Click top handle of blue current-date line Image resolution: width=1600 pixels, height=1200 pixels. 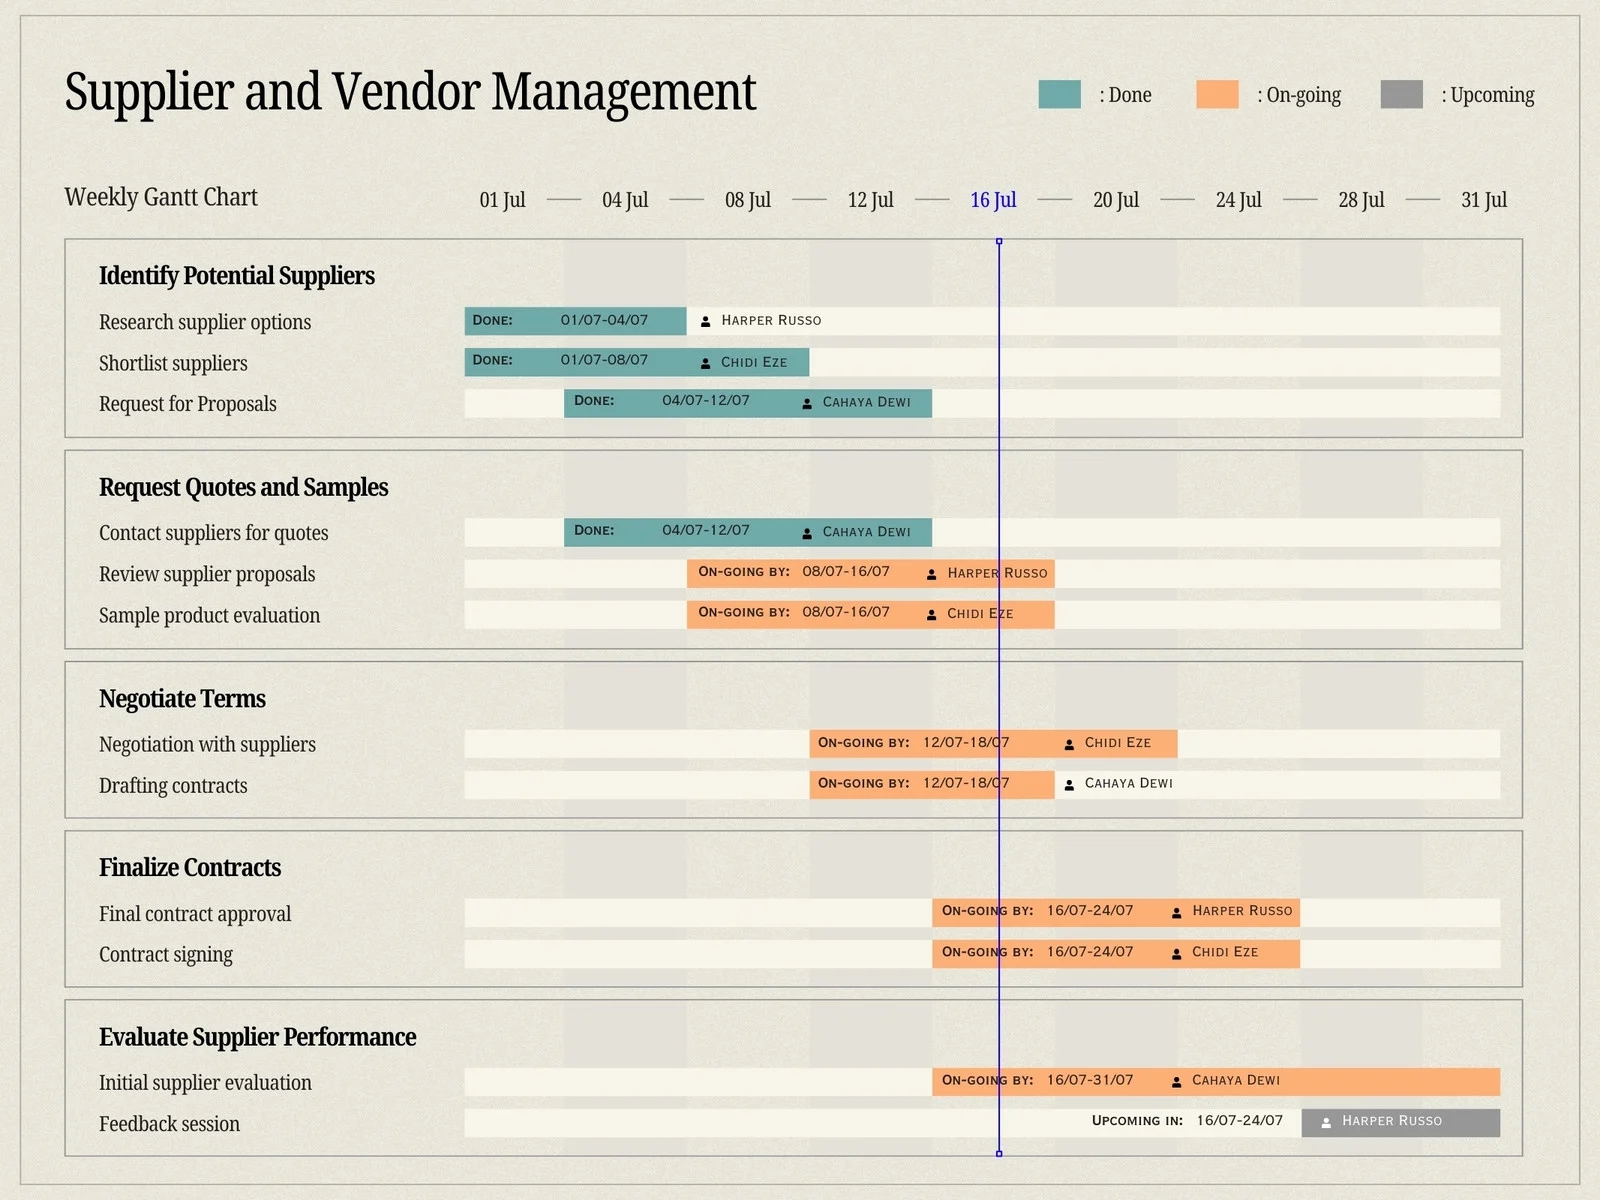point(999,242)
